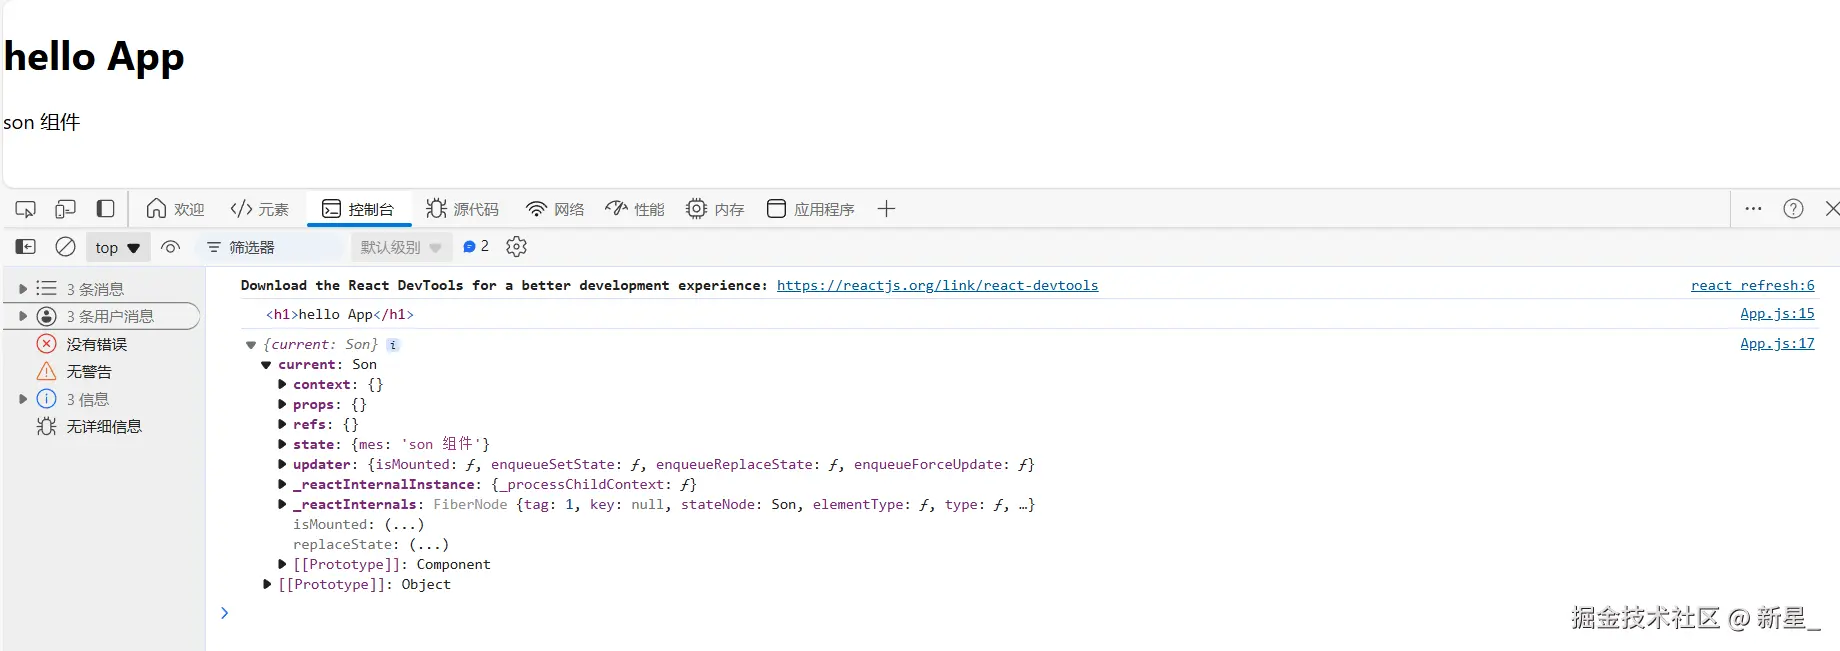1840x651 pixels.
Task: Select the 无警告 warnings filter
Action: [89, 371]
